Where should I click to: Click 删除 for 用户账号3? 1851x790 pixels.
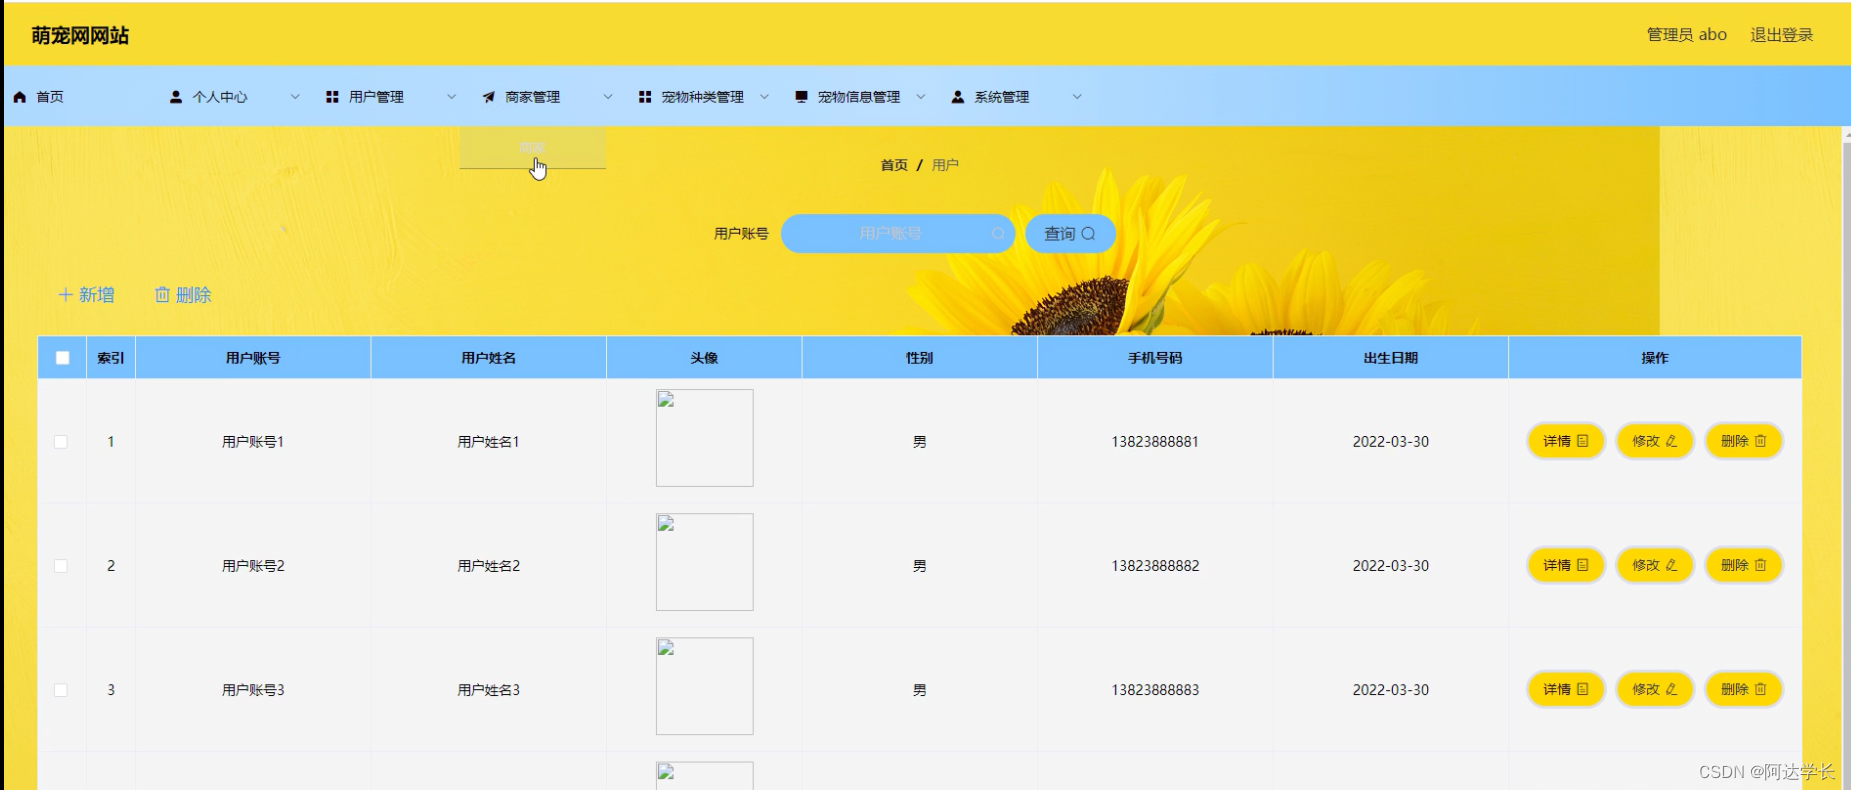tap(1744, 689)
